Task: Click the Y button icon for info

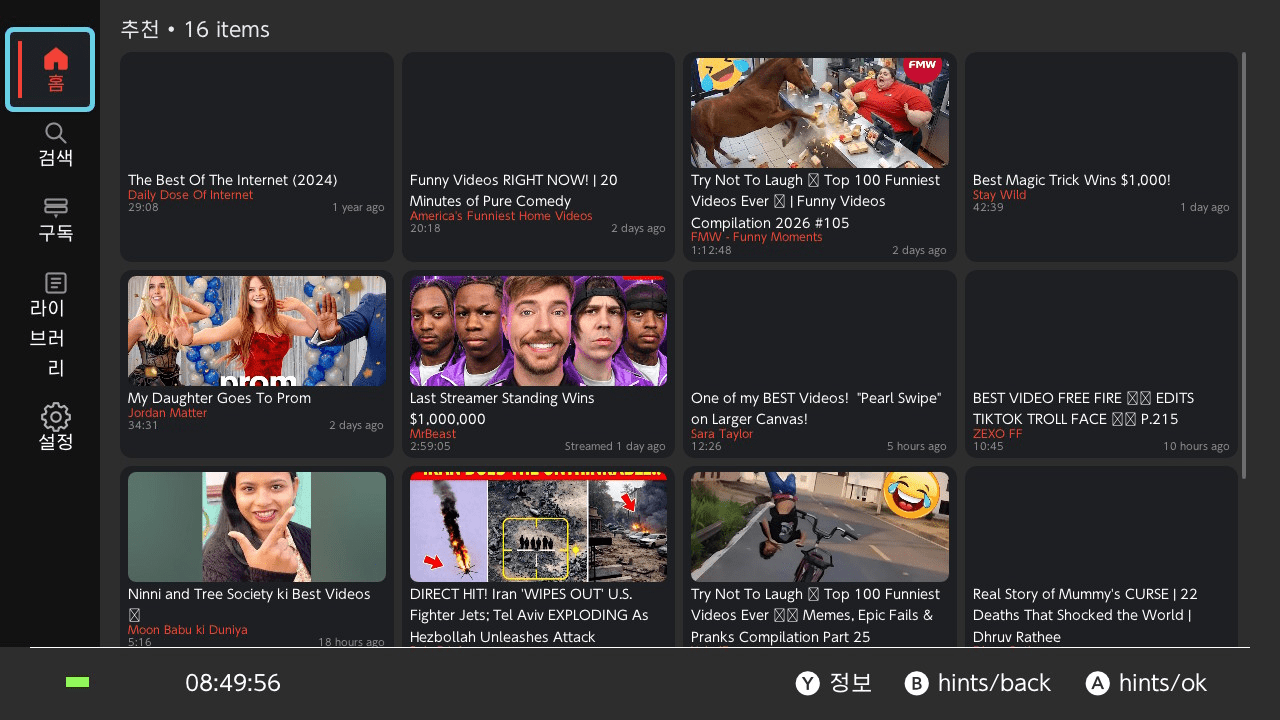Action: (x=808, y=683)
